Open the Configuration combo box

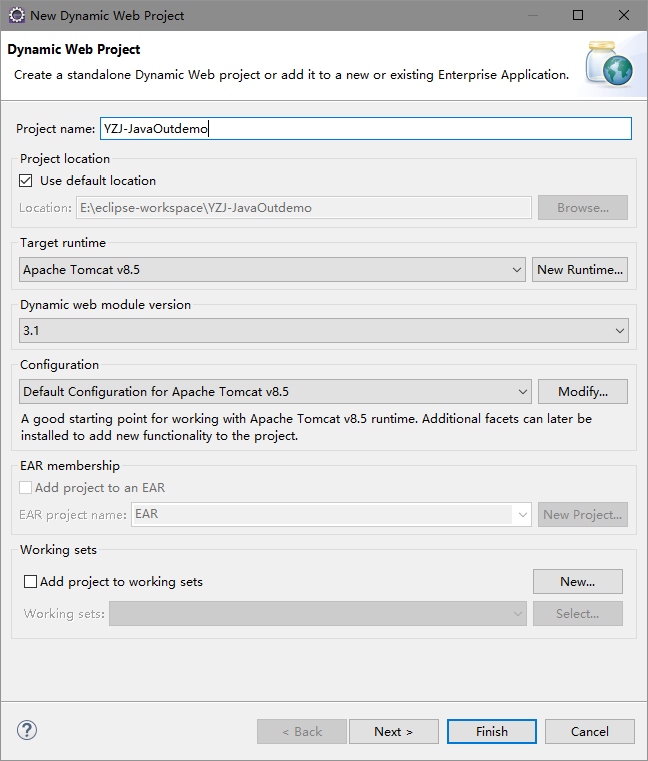click(275, 392)
